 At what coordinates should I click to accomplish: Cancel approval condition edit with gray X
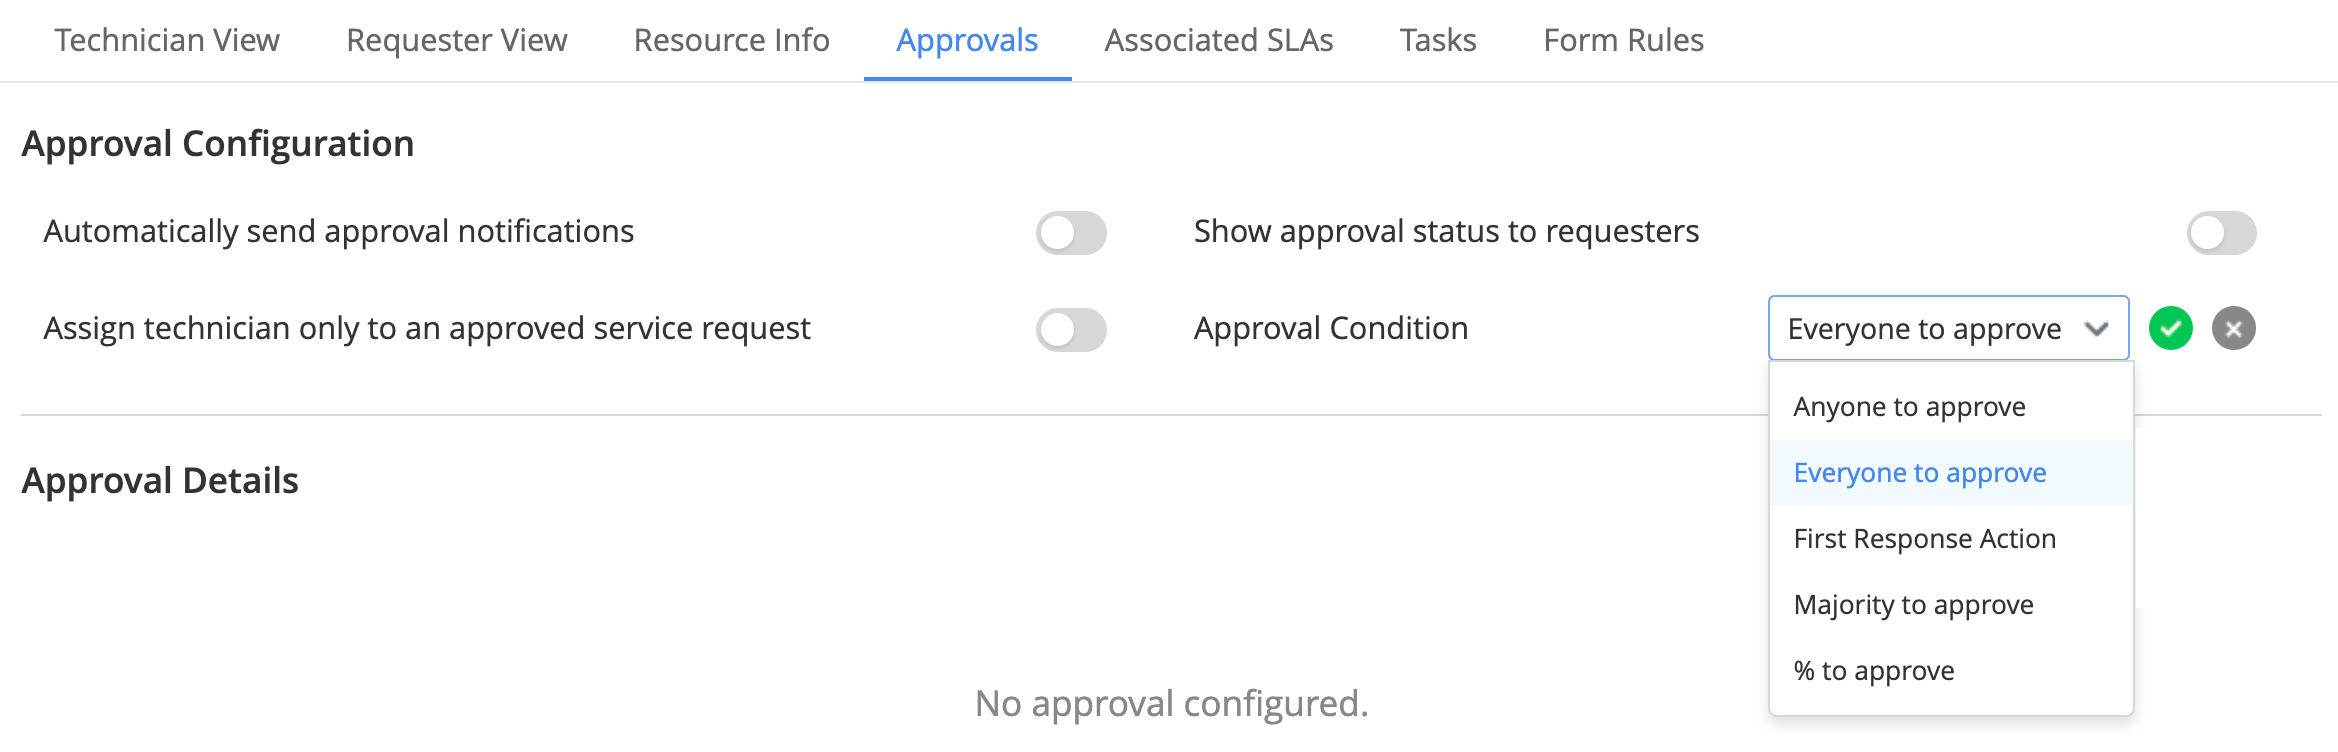[x=2234, y=328]
